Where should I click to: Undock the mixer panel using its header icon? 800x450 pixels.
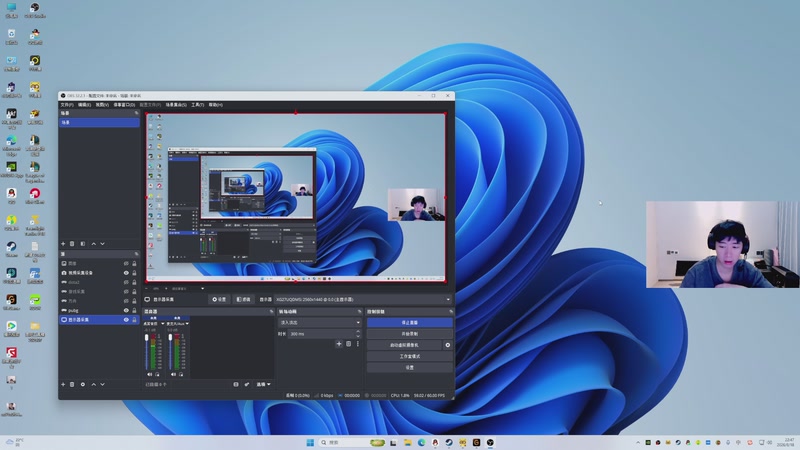(x=271, y=311)
